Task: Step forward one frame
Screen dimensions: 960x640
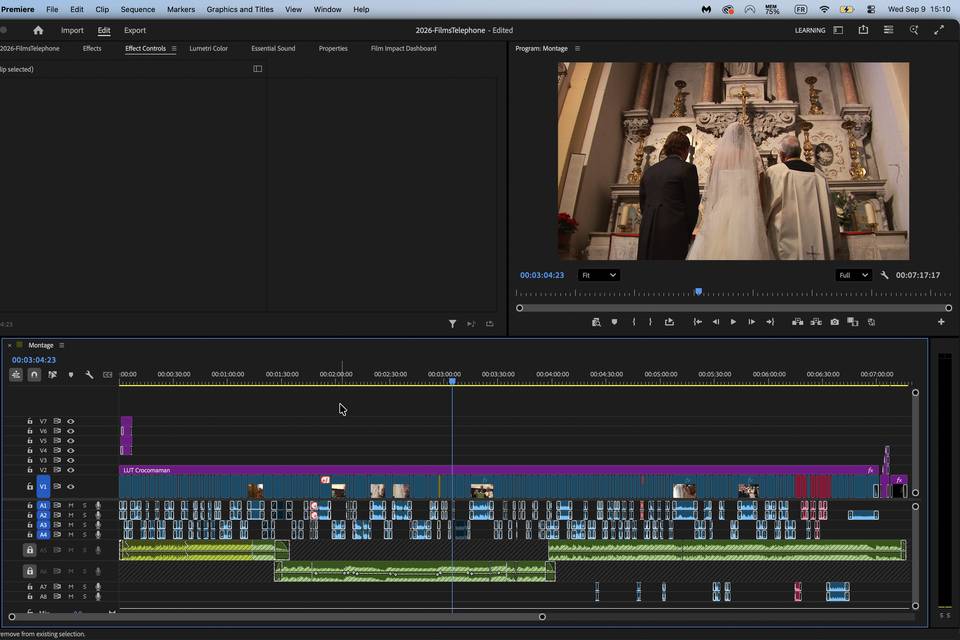Action: coord(751,322)
